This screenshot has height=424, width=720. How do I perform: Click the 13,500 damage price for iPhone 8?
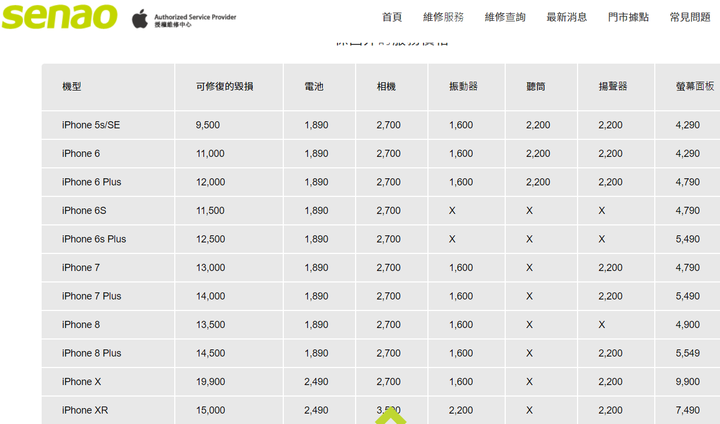click(210, 324)
